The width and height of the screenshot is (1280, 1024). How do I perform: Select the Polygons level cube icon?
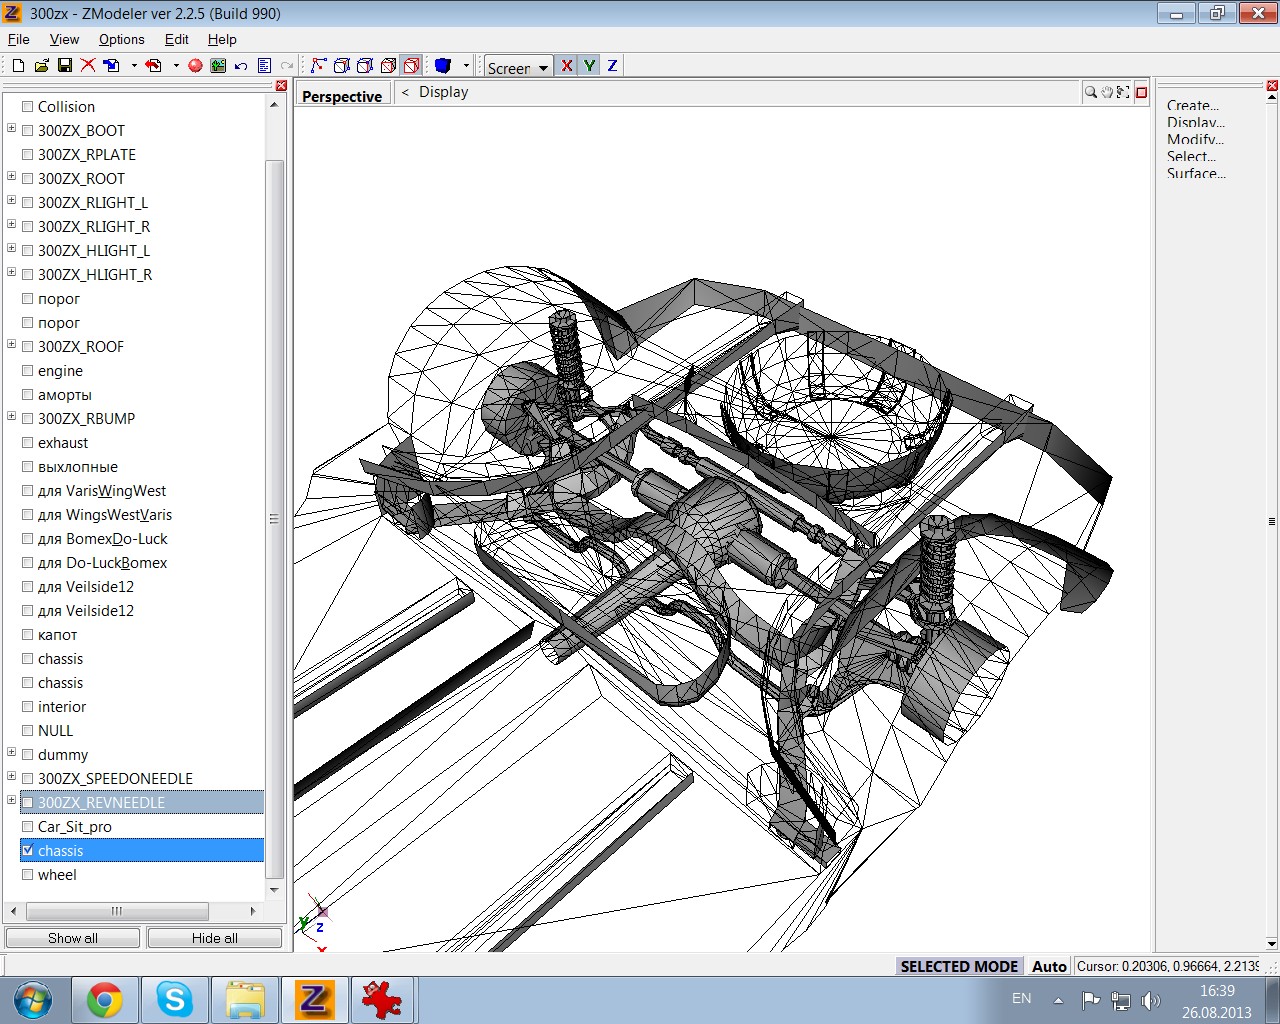365,66
